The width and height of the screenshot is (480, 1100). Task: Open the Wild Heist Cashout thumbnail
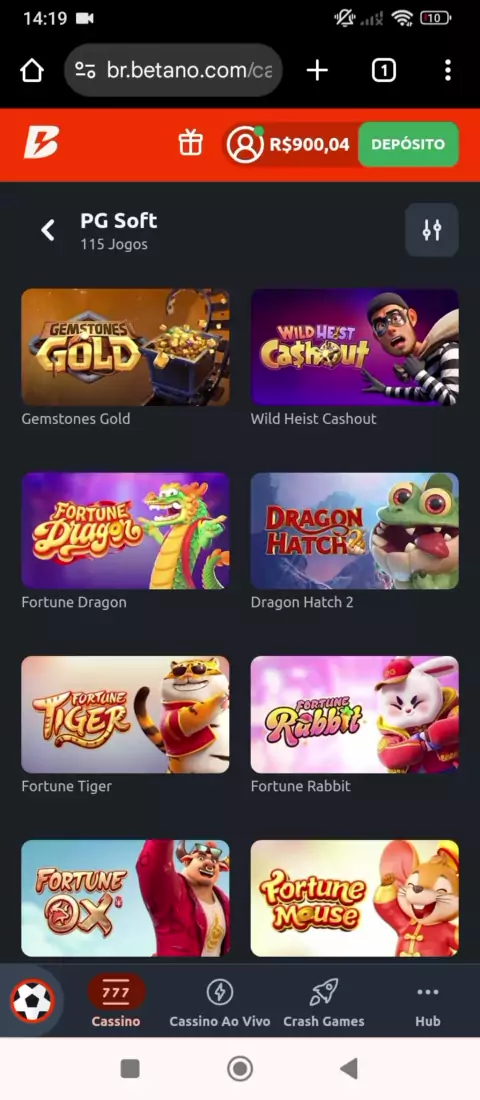point(354,347)
